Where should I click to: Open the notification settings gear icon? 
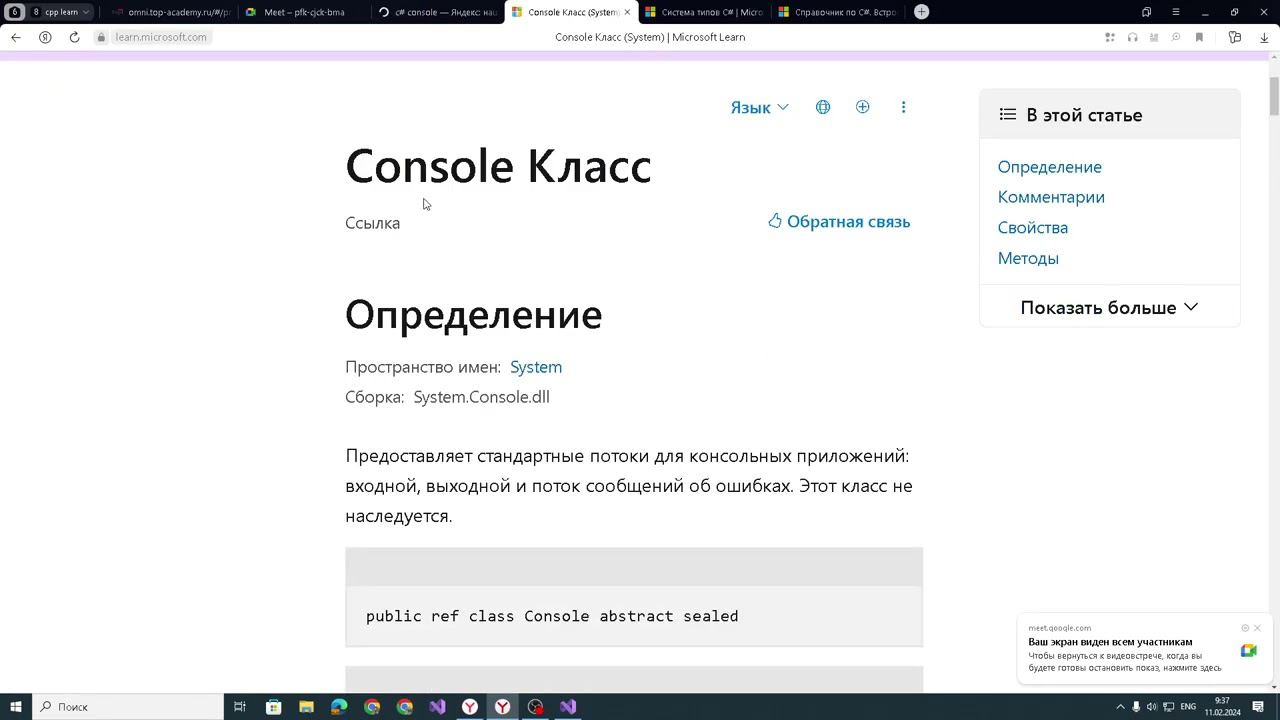click(1245, 628)
